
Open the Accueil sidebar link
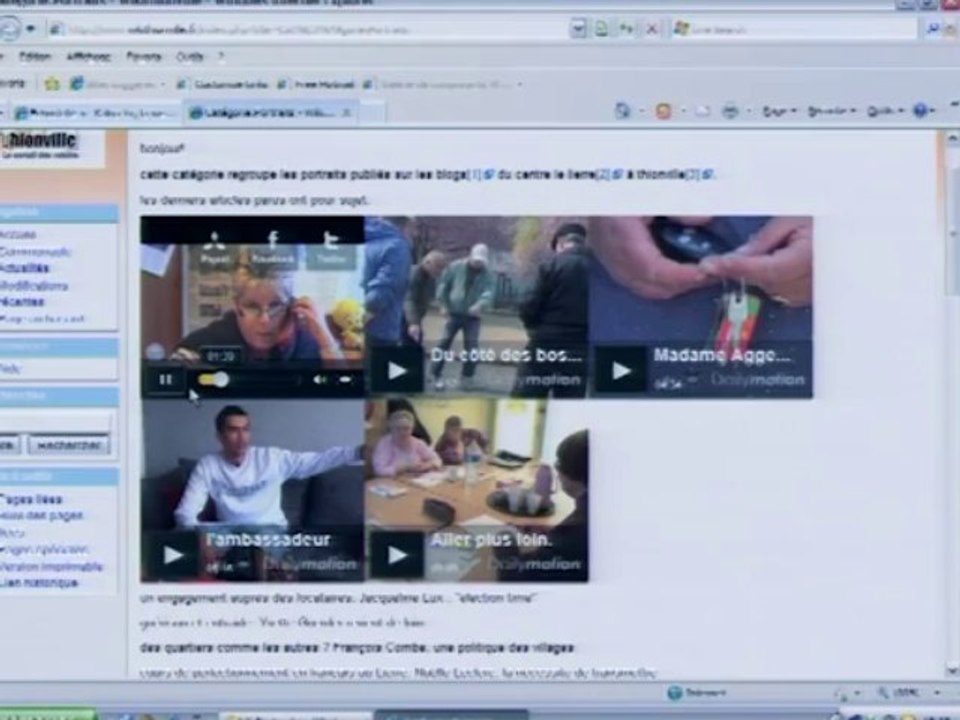click(18, 234)
